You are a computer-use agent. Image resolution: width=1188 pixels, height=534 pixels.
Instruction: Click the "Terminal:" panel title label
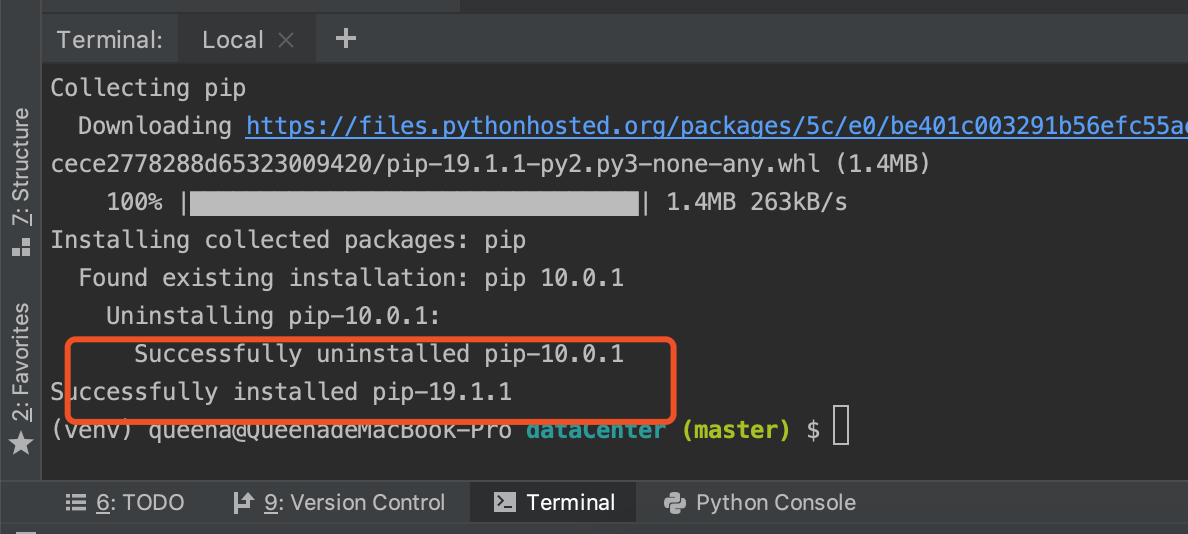109,40
